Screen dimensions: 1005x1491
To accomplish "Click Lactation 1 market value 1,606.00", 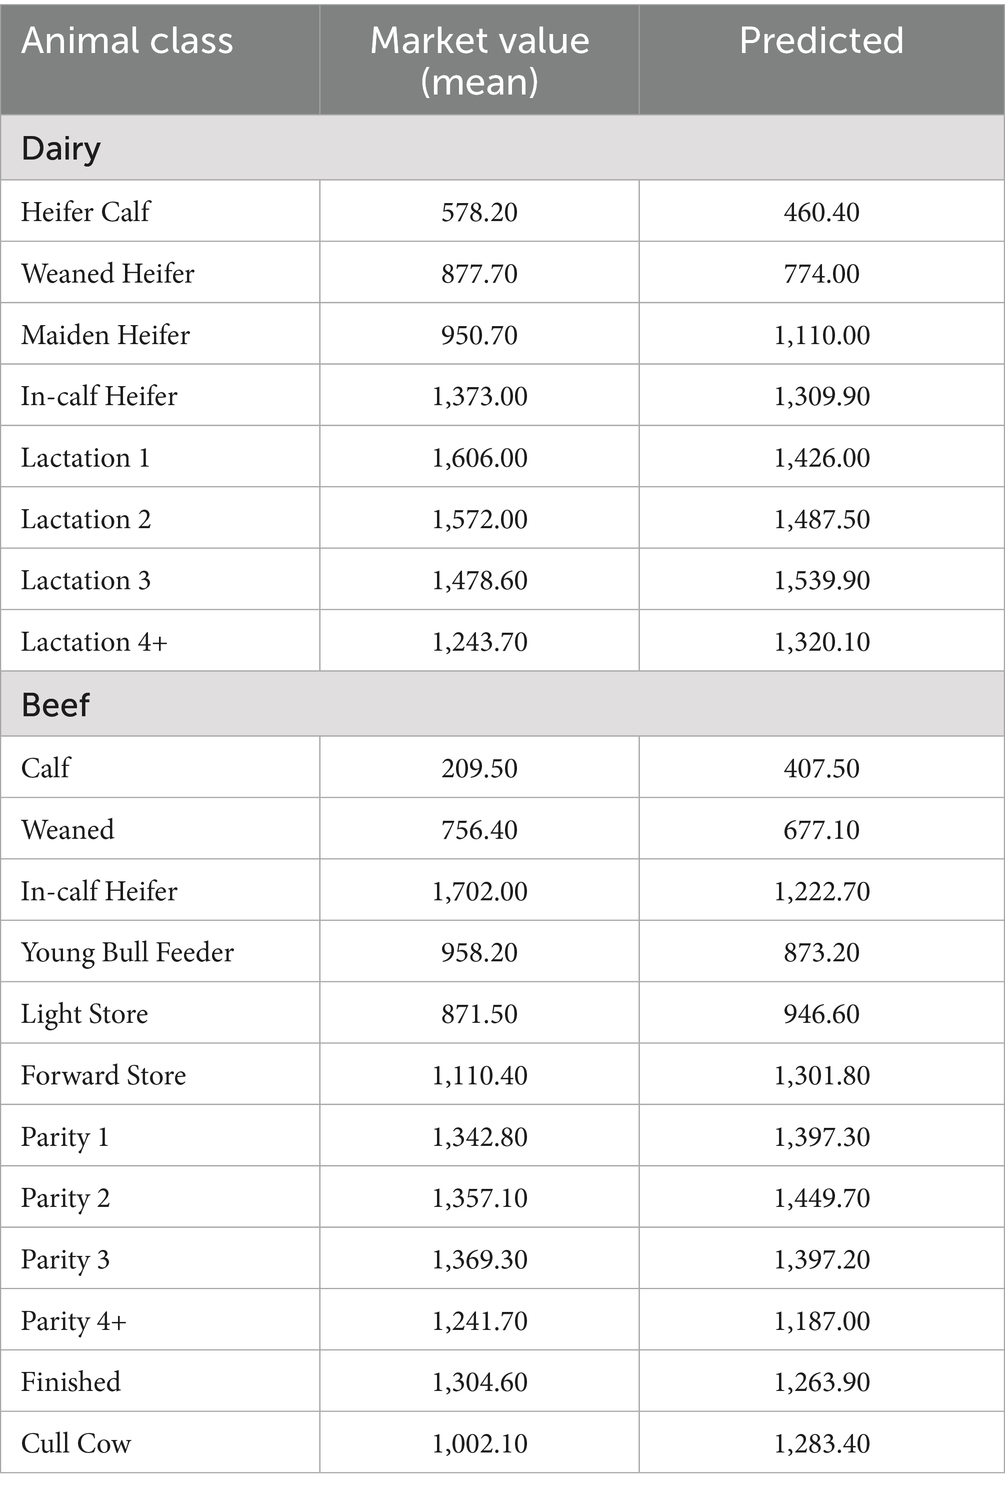I will coord(479,458).
